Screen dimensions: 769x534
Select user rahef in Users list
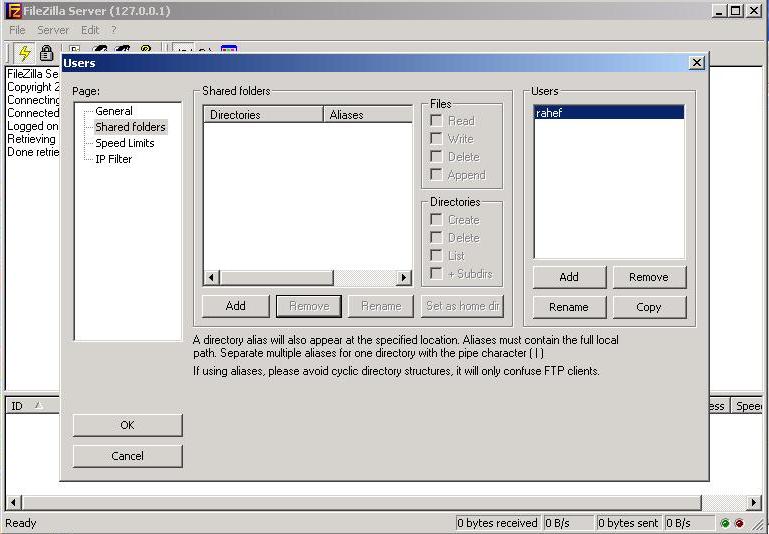click(x=609, y=113)
